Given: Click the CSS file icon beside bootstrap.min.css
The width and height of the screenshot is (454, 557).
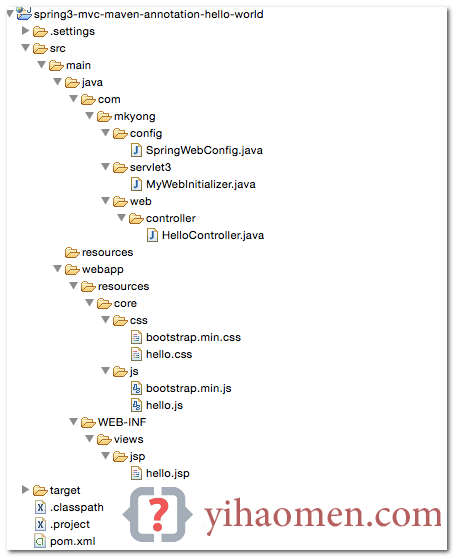Looking at the screenshot, I should pyautogui.click(x=136, y=337).
